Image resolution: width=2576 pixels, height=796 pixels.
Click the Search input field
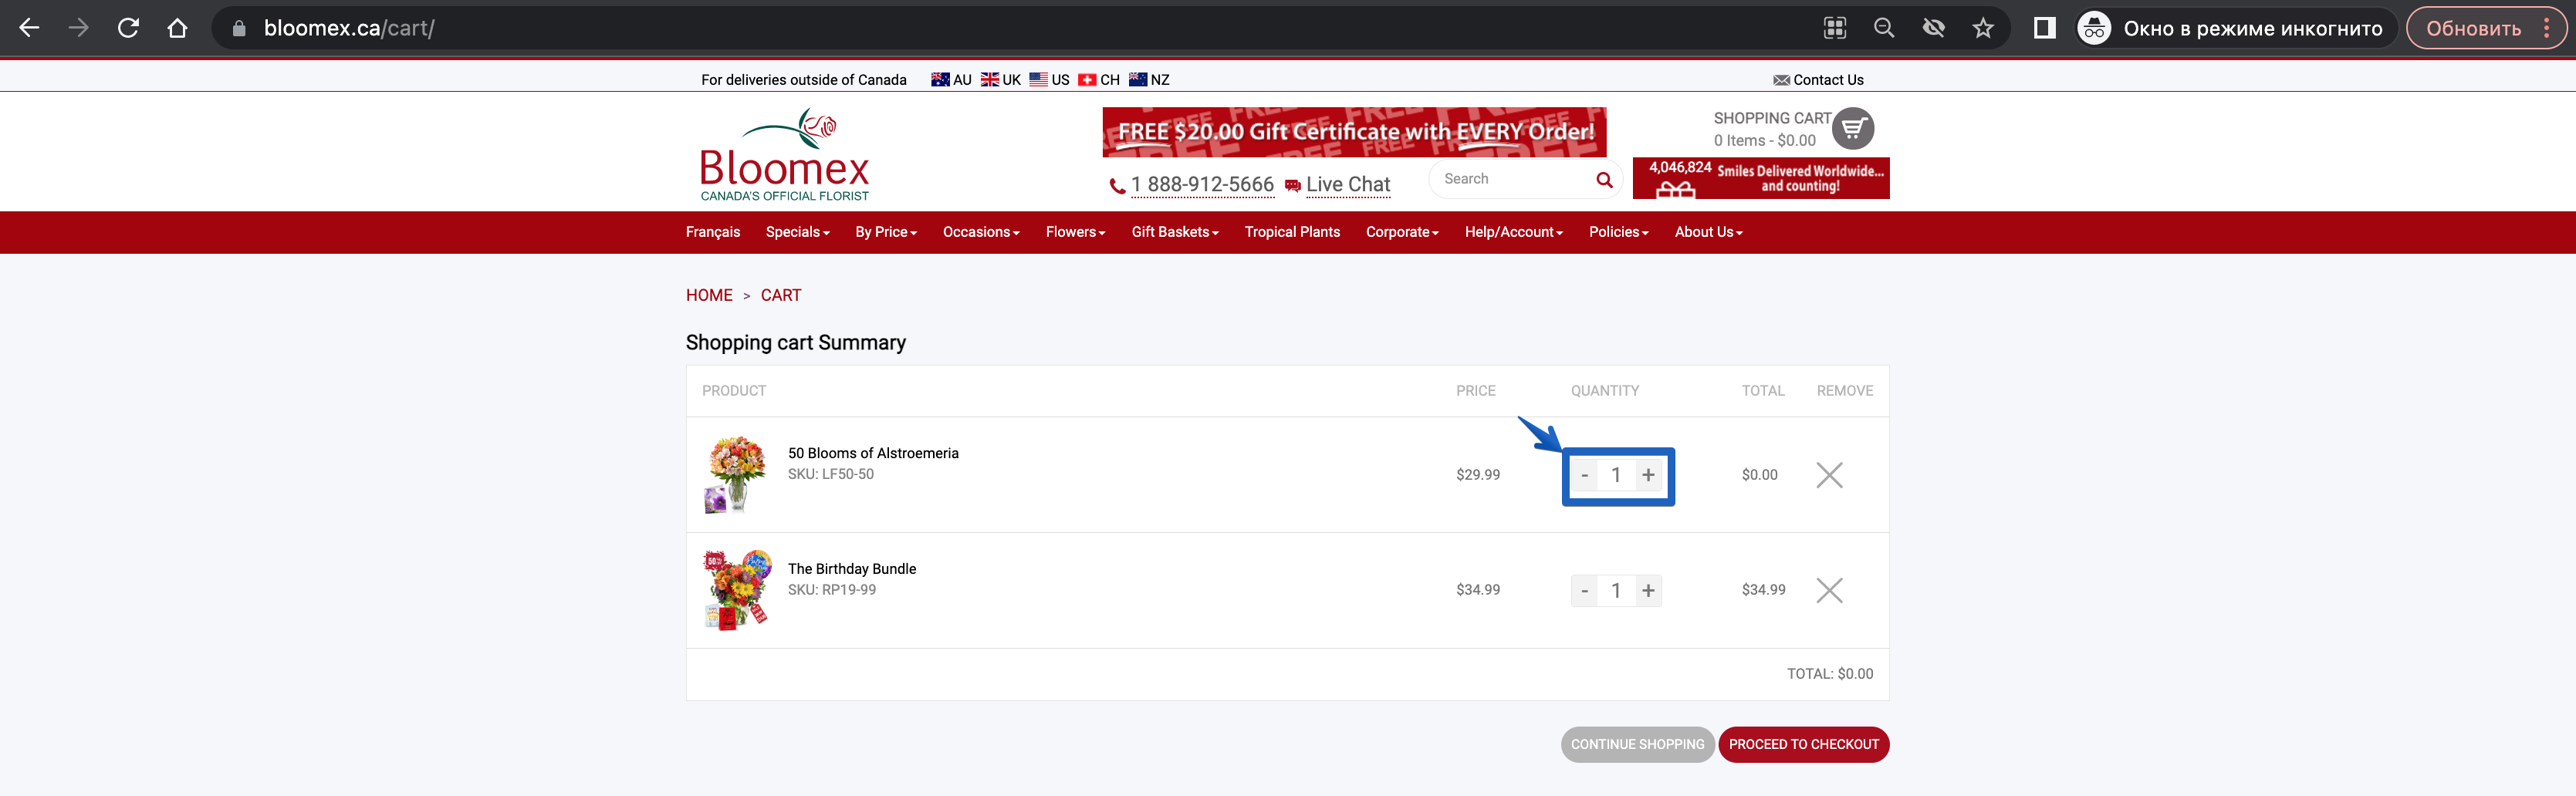pos(1510,179)
